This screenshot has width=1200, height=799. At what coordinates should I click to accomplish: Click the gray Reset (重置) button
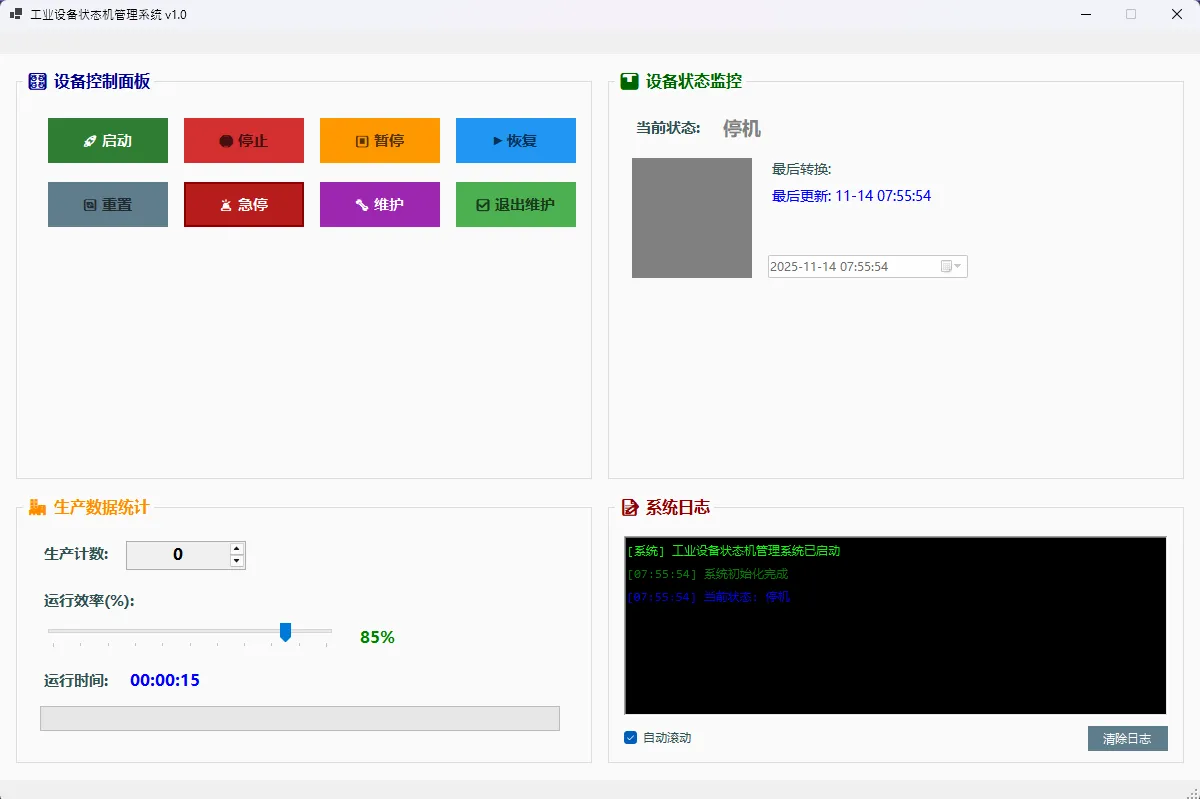point(108,205)
